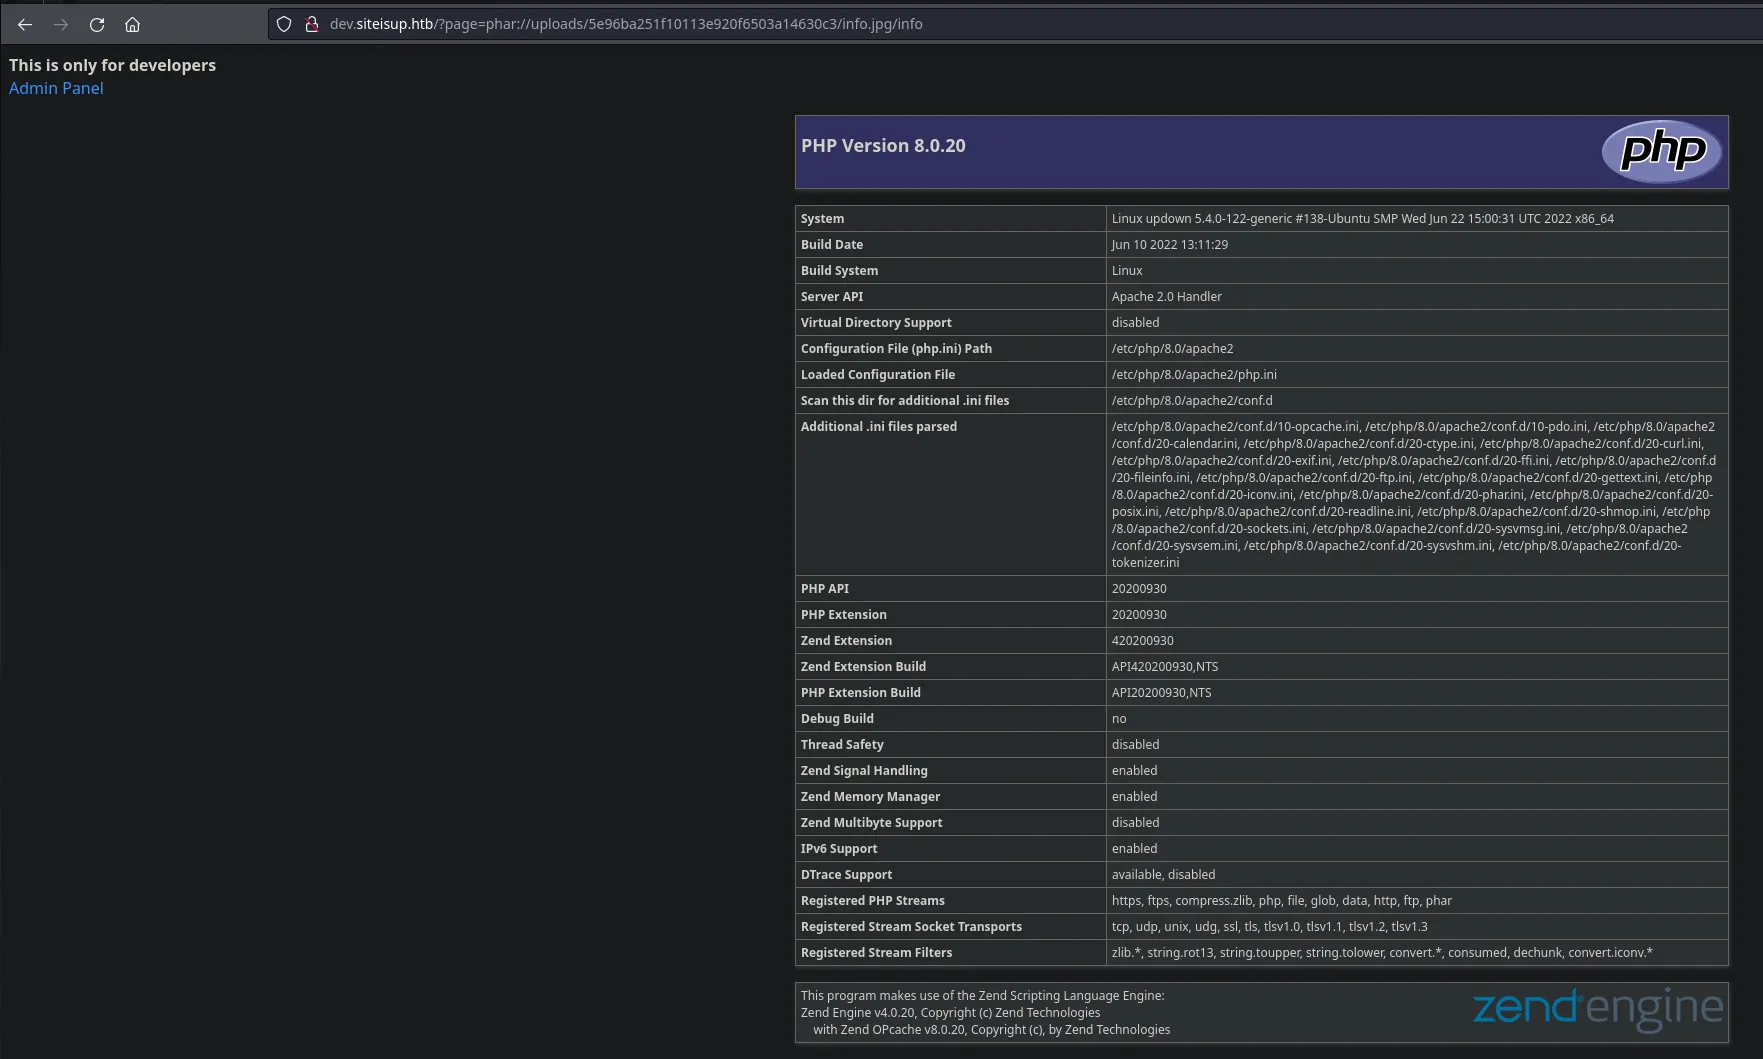
Task: Click the Server API value Apache 2.0 Handler
Action: (x=1166, y=297)
